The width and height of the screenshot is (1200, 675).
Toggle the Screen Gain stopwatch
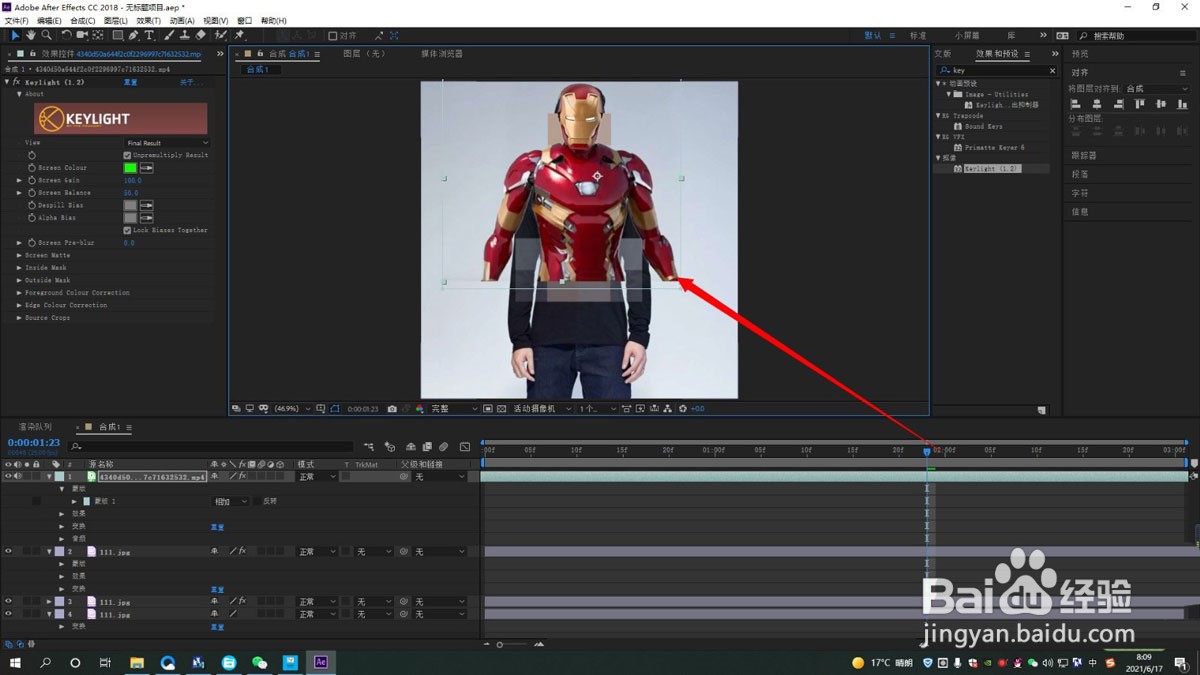point(31,180)
